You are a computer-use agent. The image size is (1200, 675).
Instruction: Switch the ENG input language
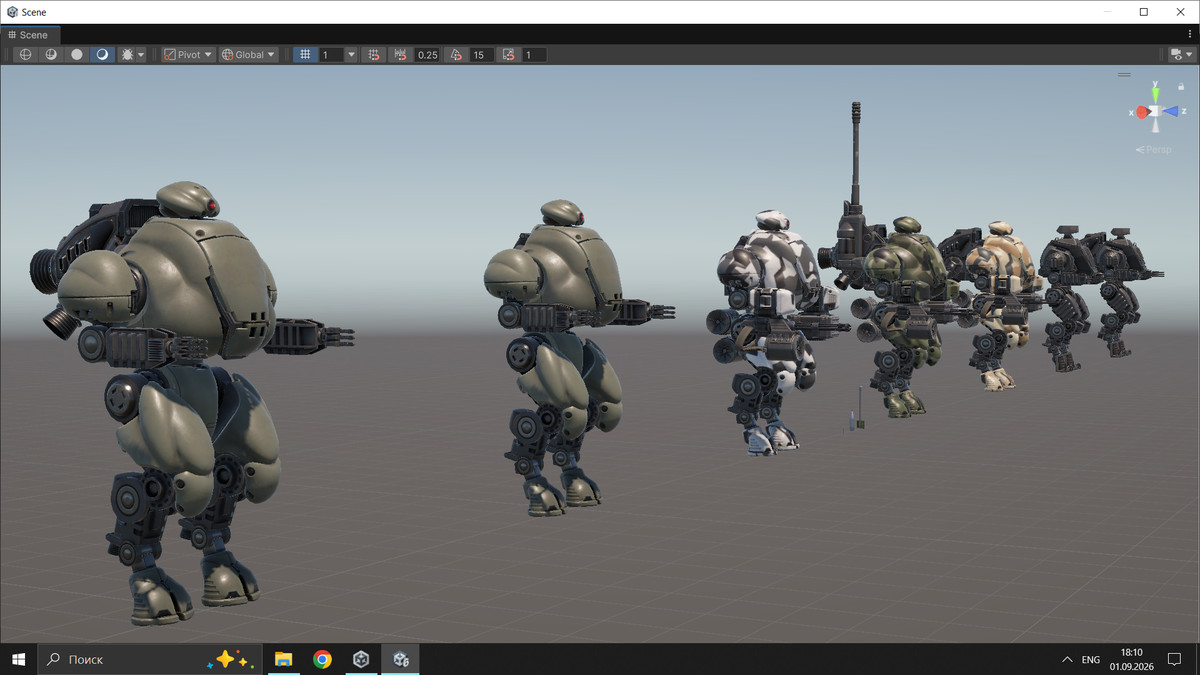point(1091,660)
